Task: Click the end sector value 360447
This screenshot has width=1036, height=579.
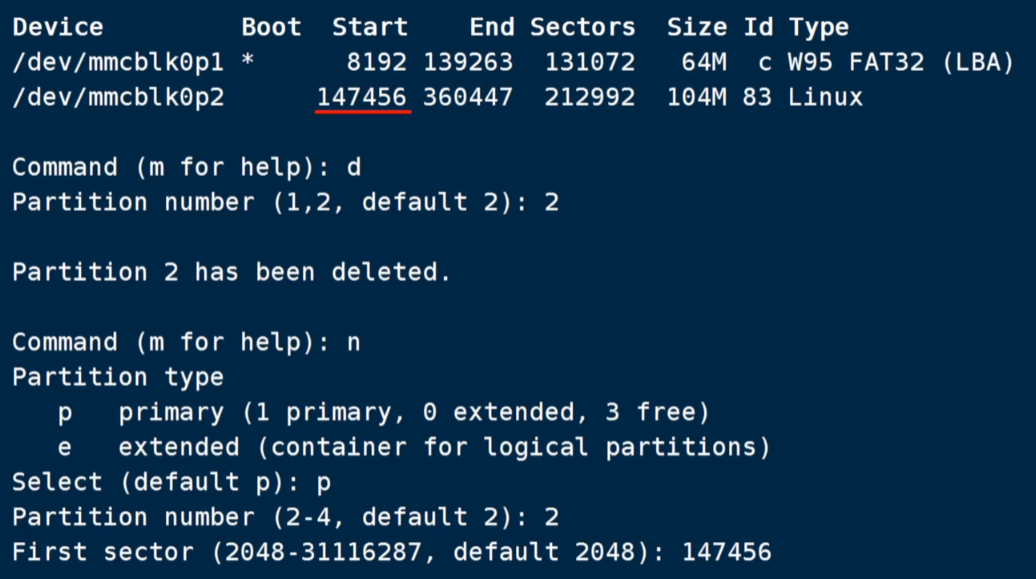Action: pyautogui.click(x=468, y=97)
